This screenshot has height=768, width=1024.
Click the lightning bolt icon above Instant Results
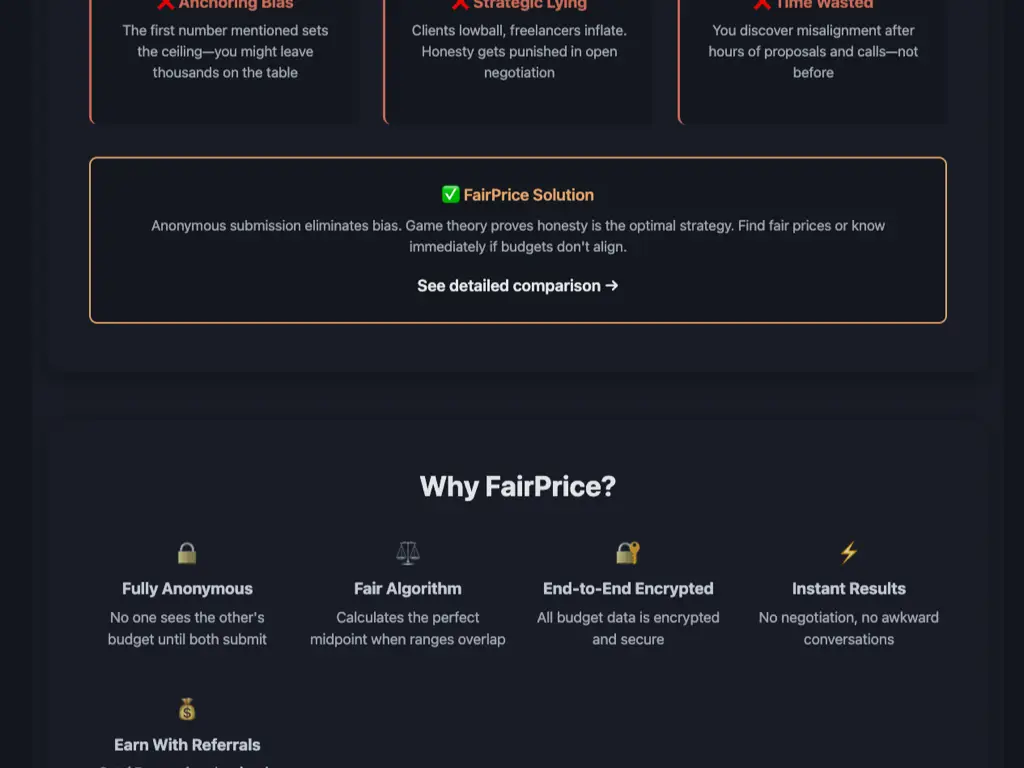click(848, 553)
